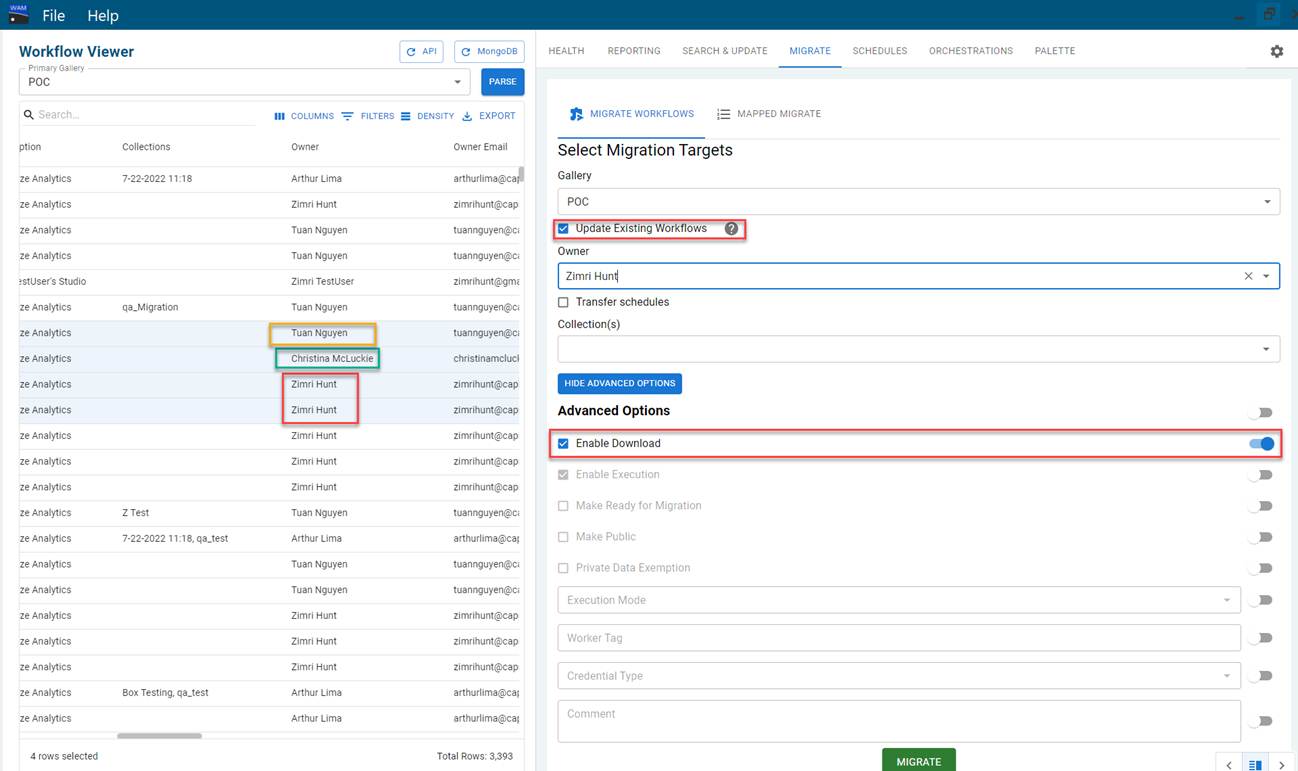Click the Update Existing Workflows help icon
Screen dimensions: 1298x771
731,229
